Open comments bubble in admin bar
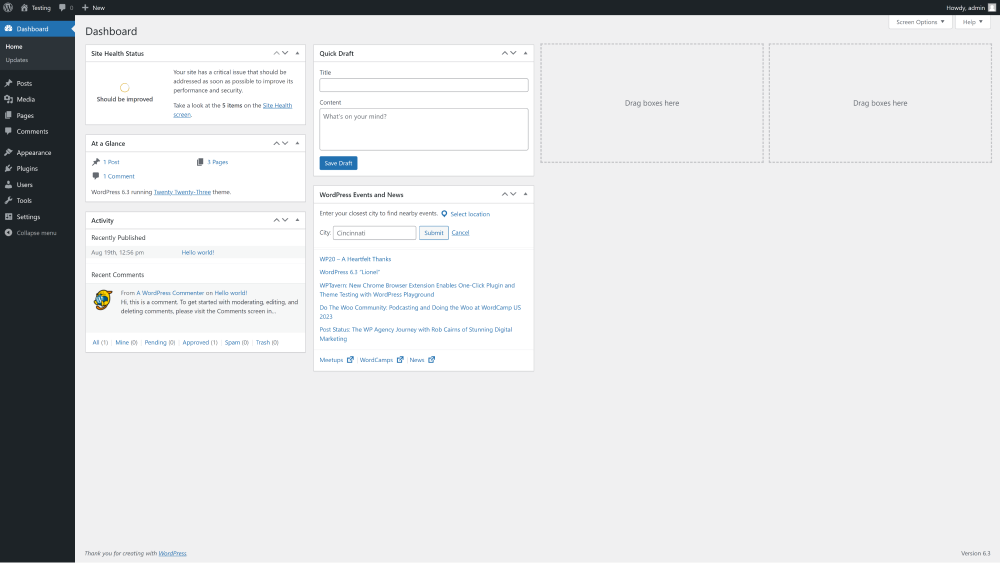The height and width of the screenshot is (563, 1000). point(62,8)
